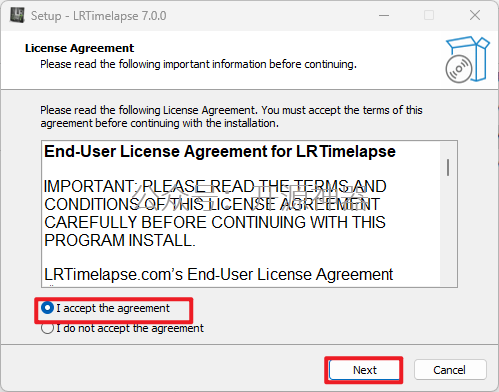The width and height of the screenshot is (499, 392).
Task: Click the LRTimelapse setup title bar icon
Action: point(17,15)
